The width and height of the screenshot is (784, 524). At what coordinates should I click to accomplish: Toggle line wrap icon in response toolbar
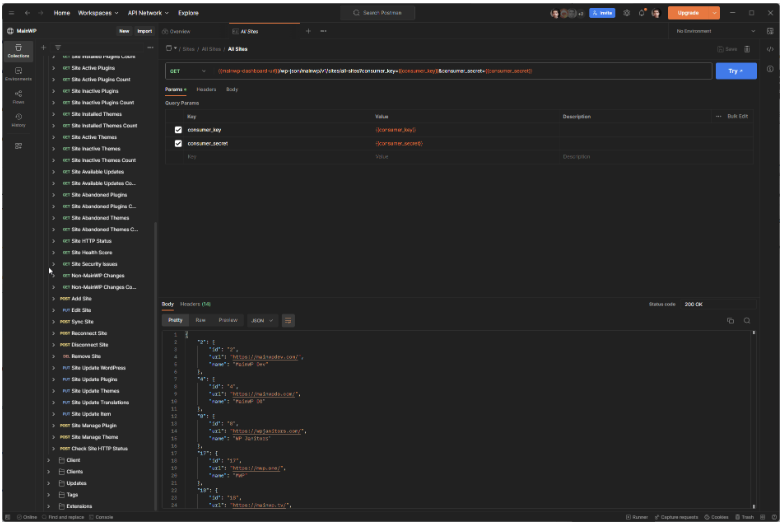(288, 320)
